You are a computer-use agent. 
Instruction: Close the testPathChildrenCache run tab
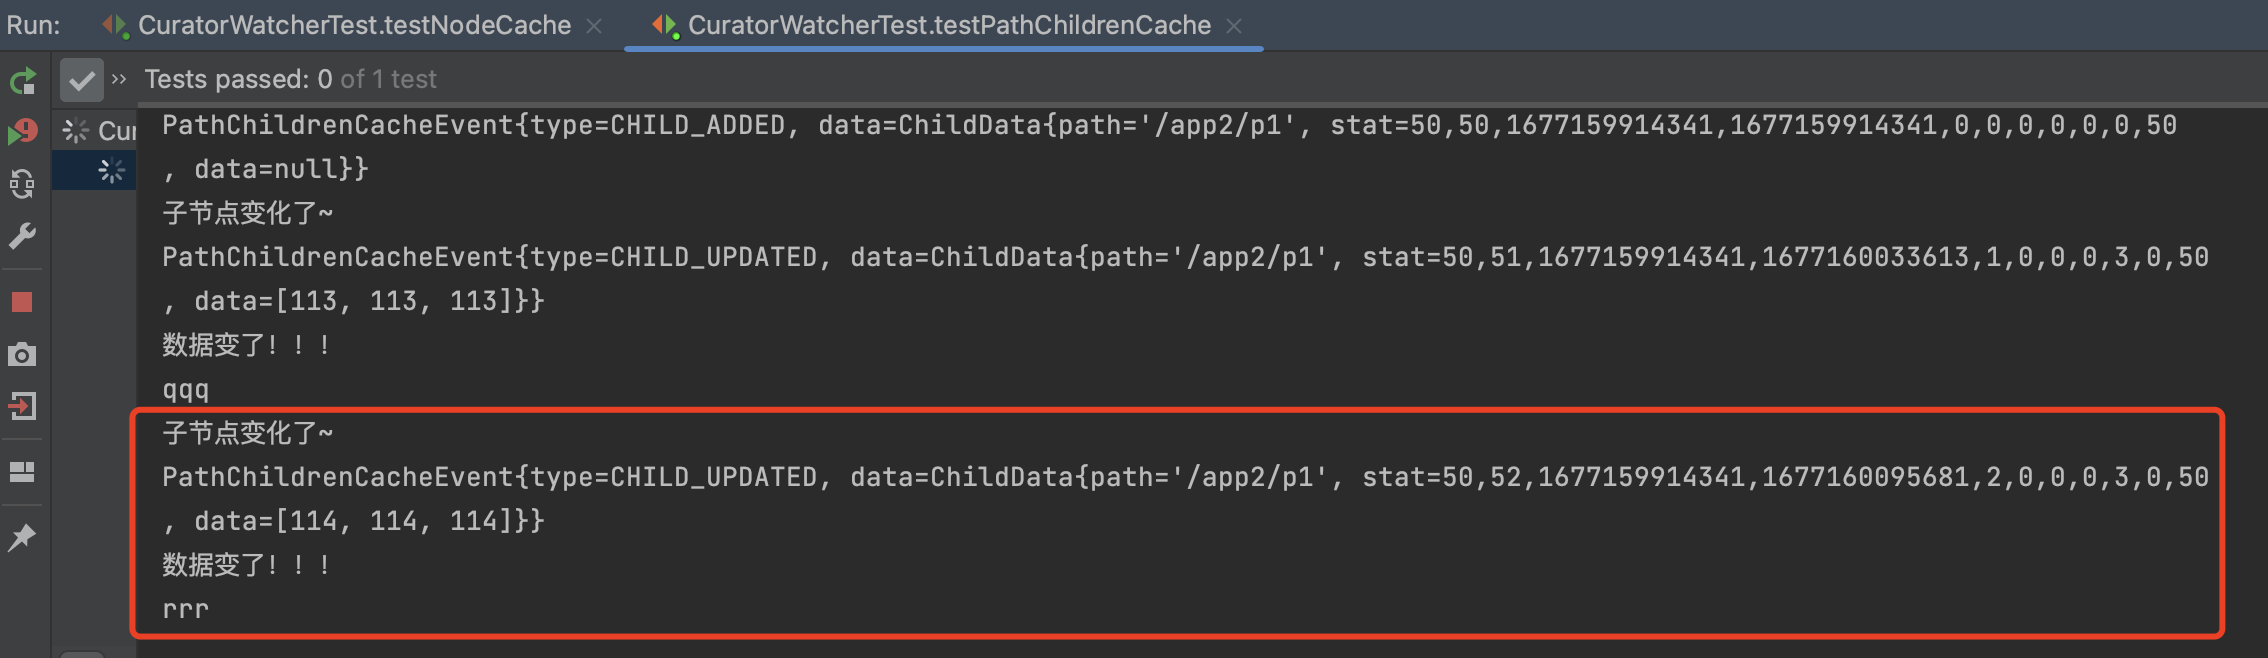1234,26
